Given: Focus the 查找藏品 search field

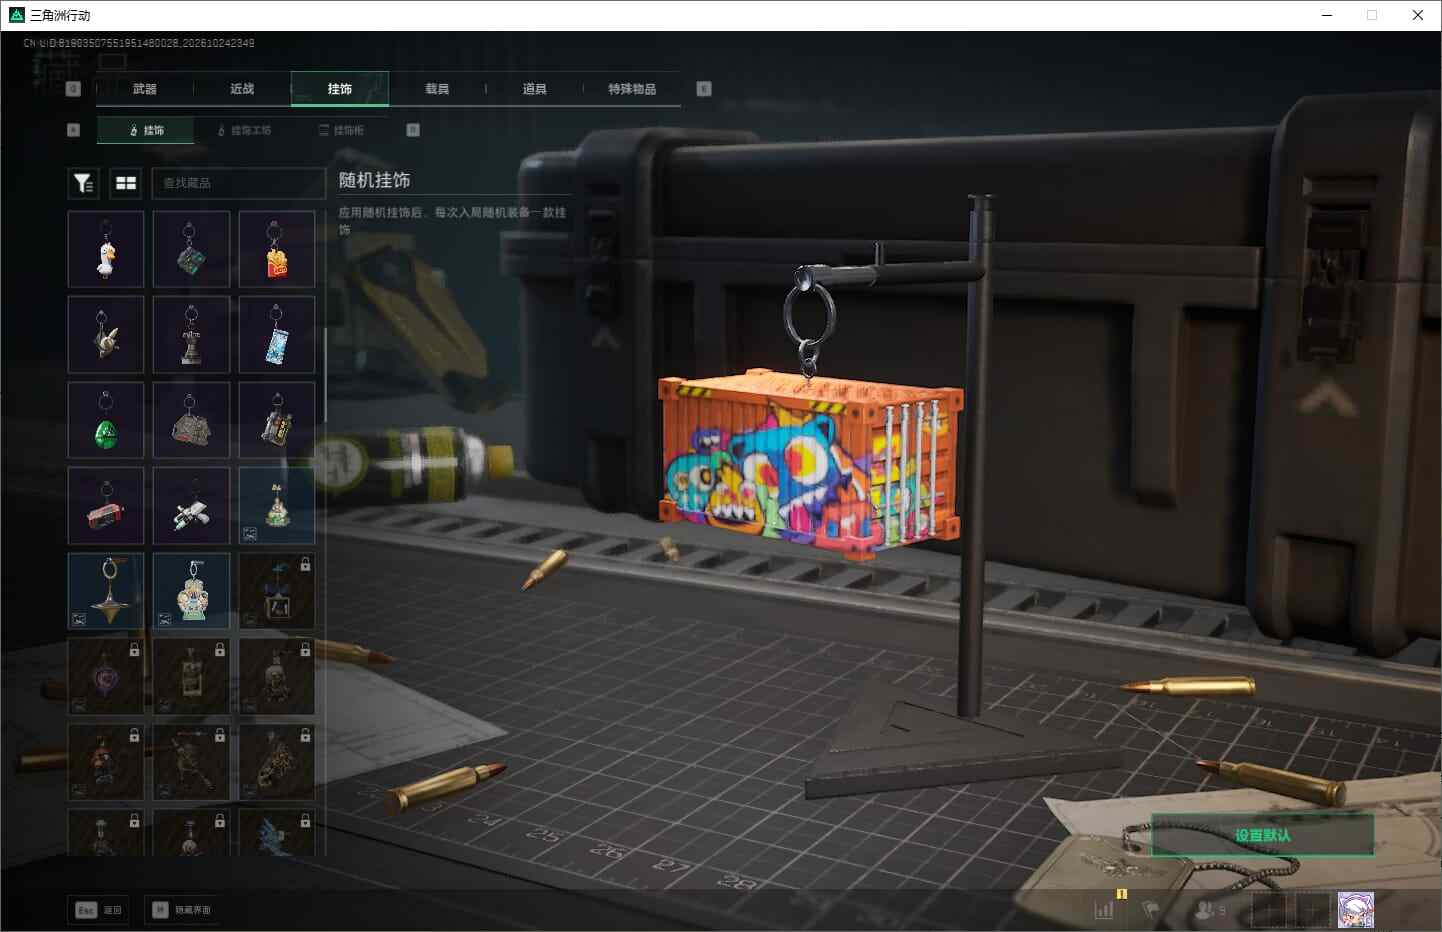Looking at the screenshot, I should pos(238,183).
